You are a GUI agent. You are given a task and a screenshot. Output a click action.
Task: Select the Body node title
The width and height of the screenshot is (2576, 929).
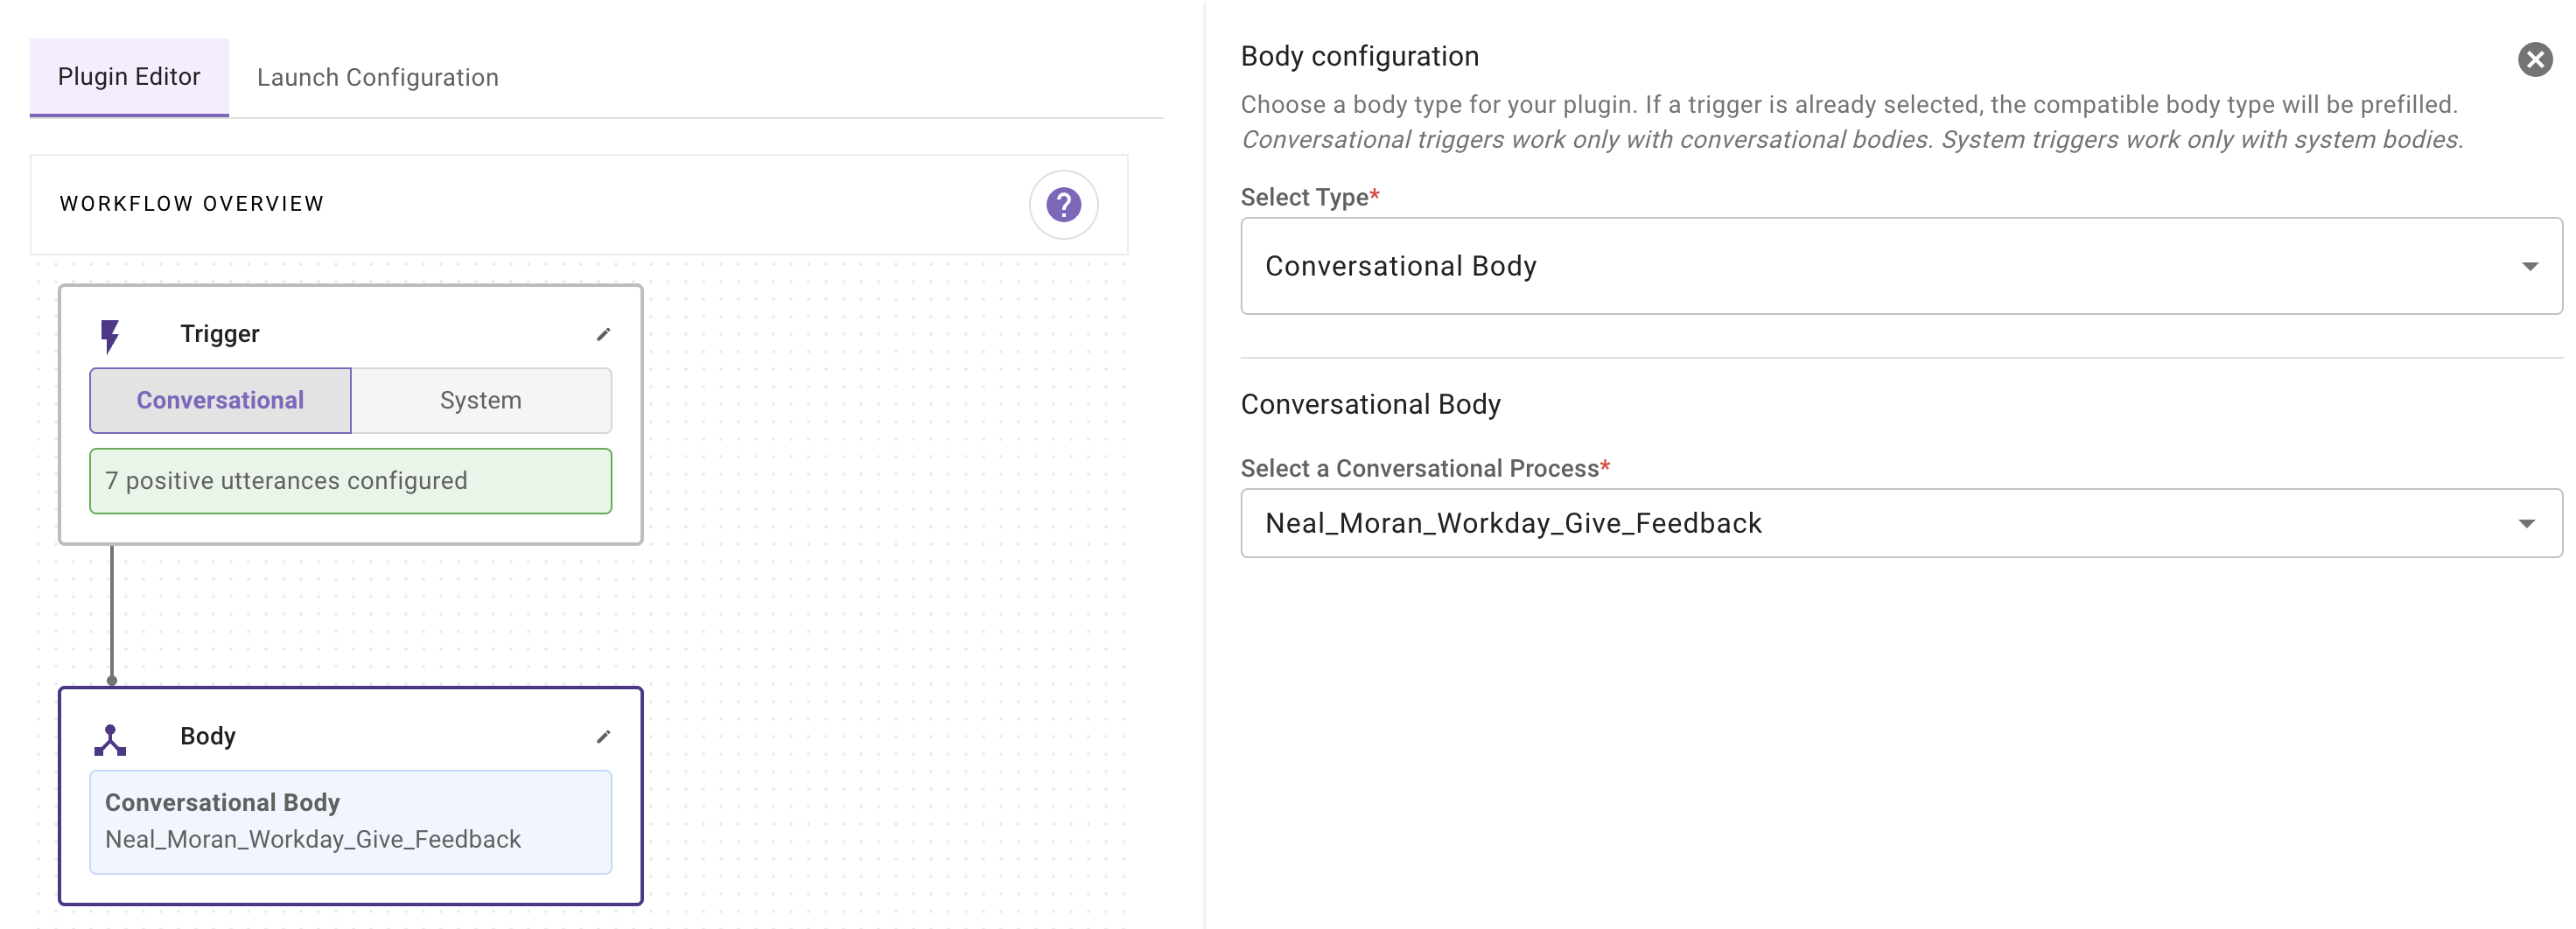click(208, 736)
